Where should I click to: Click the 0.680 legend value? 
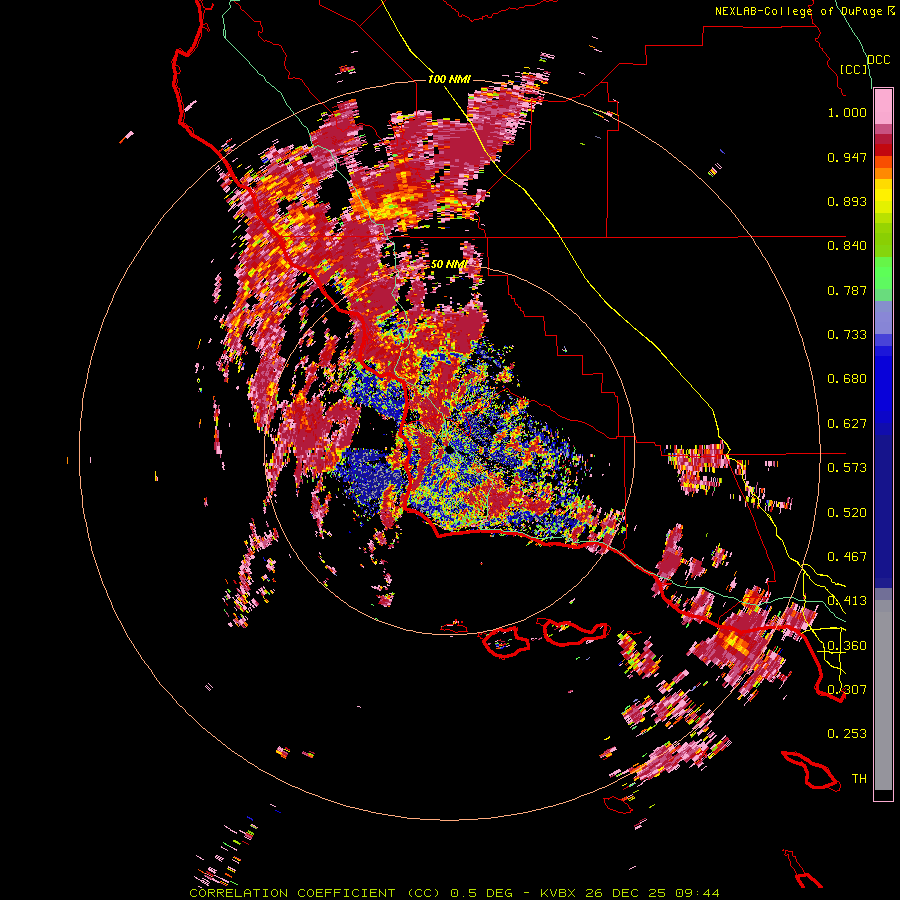847,379
